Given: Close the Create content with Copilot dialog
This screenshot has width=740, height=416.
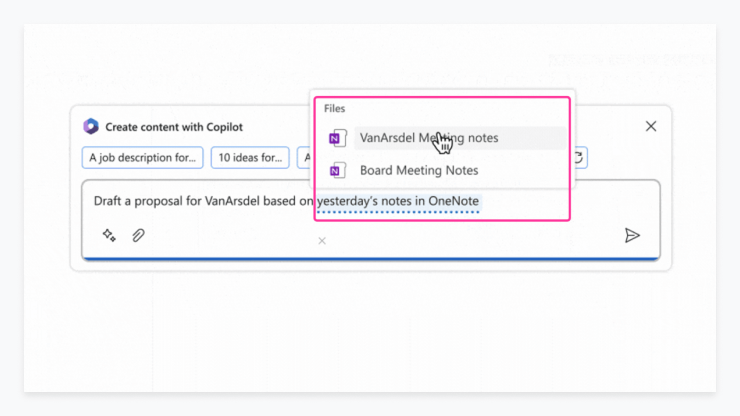Looking at the screenshot, I should click(x=651, y=126).
